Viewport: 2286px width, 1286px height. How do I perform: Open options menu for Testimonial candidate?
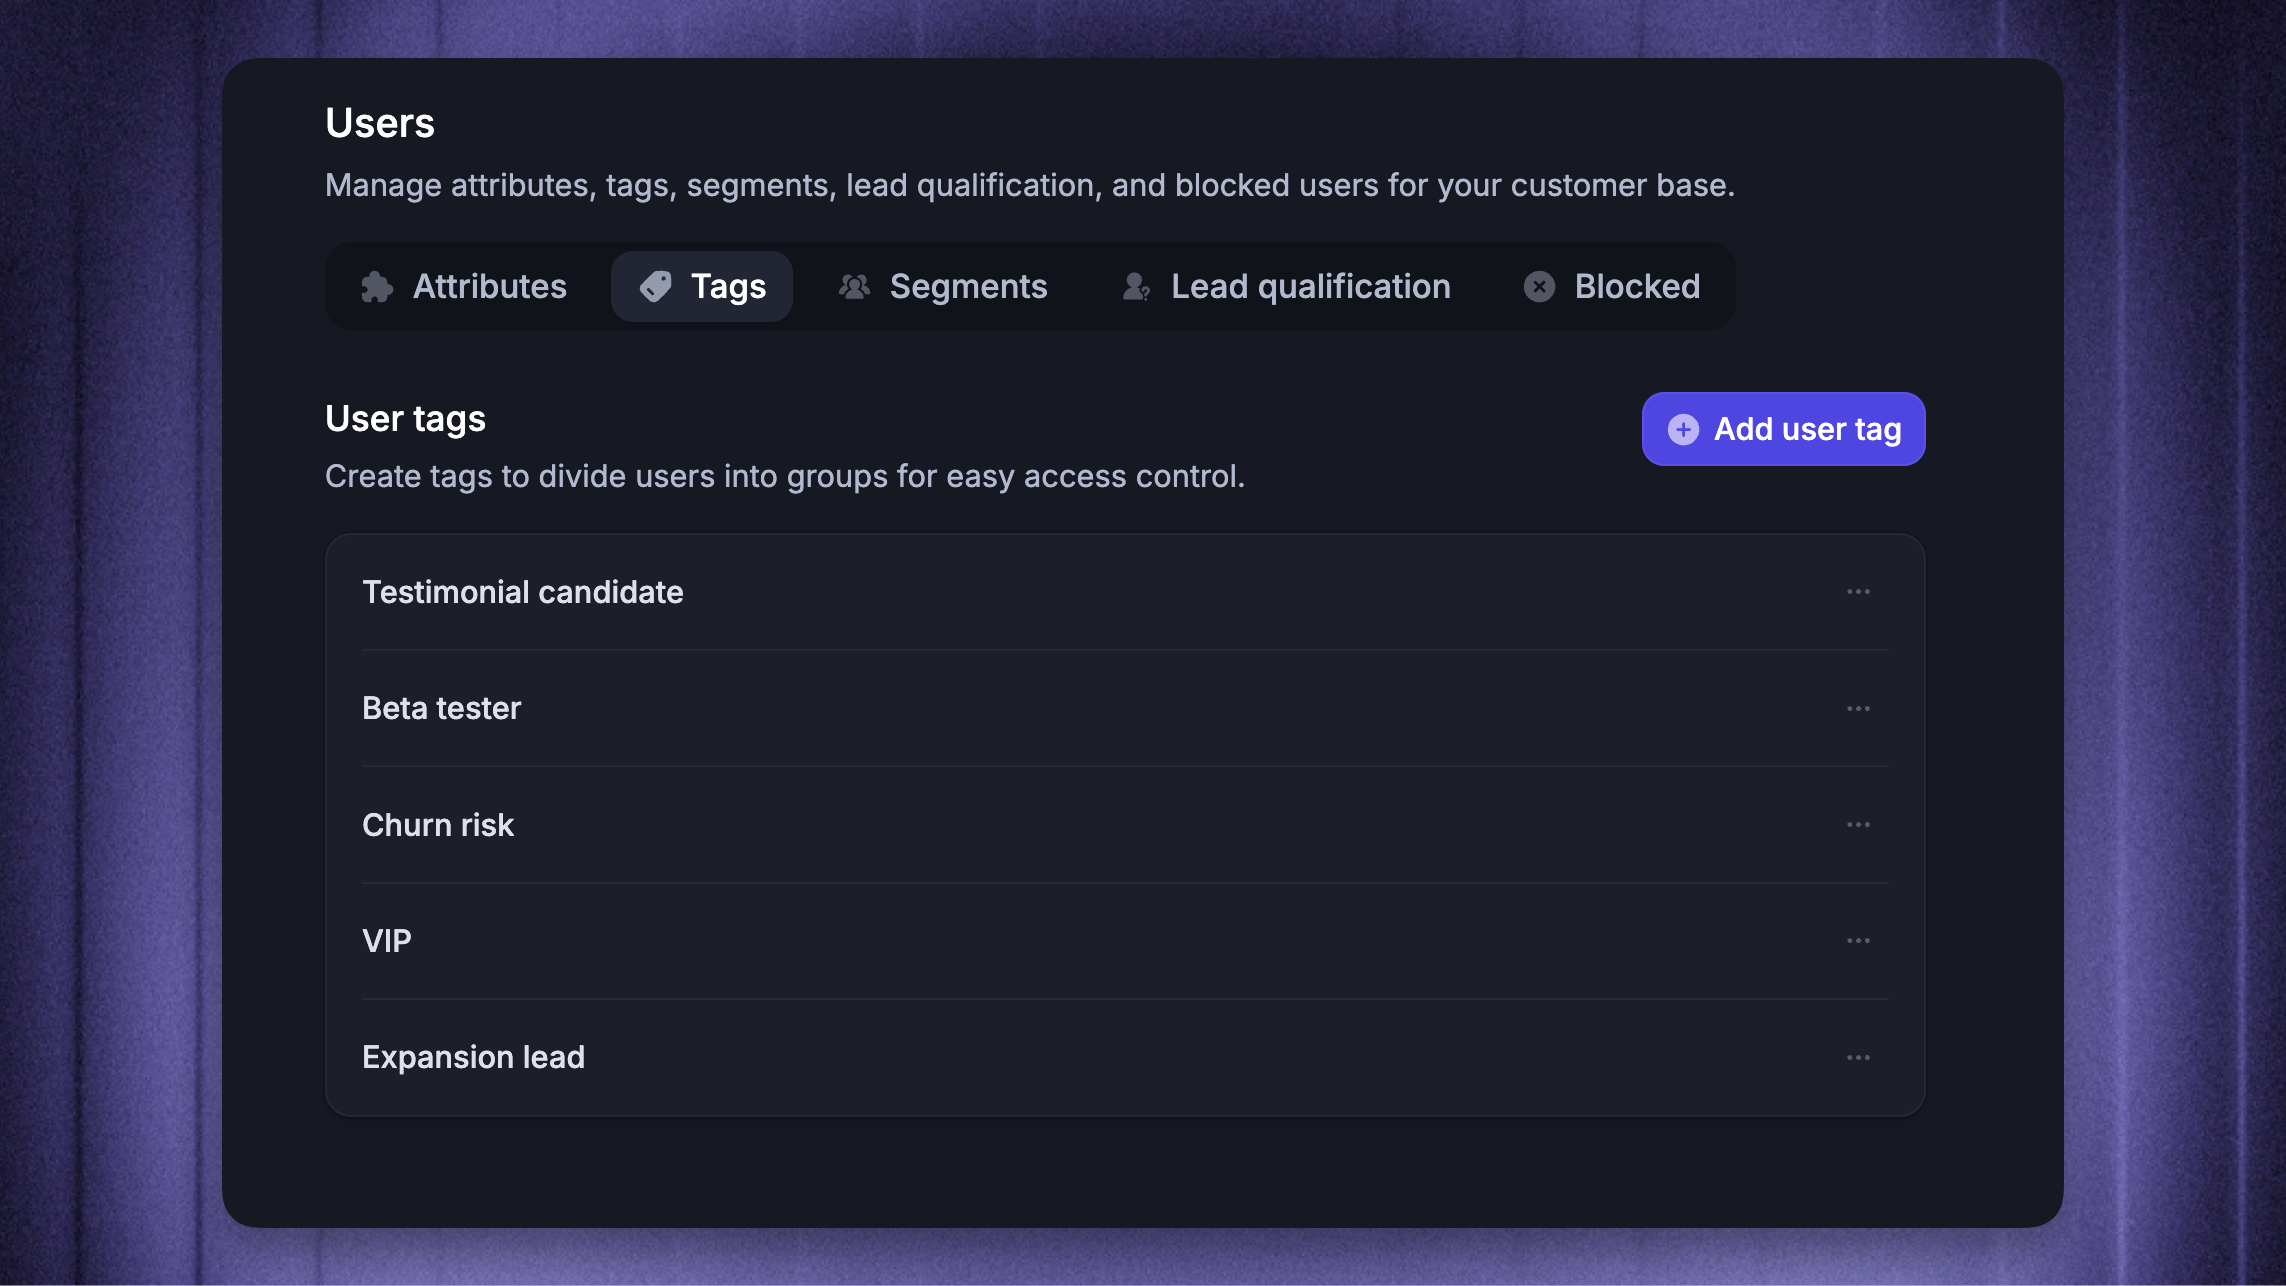coord(1858,592)
